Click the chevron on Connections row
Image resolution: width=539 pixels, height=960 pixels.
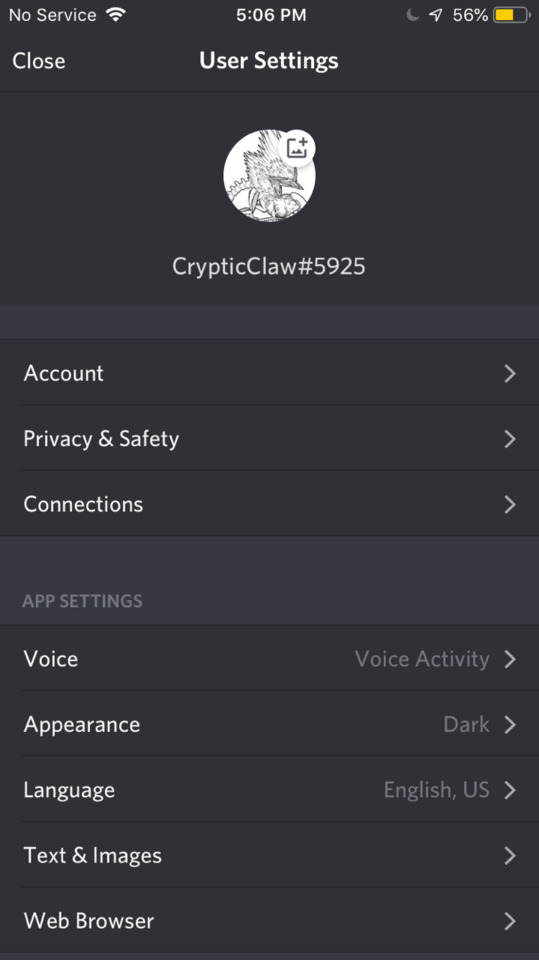(510, 504)
